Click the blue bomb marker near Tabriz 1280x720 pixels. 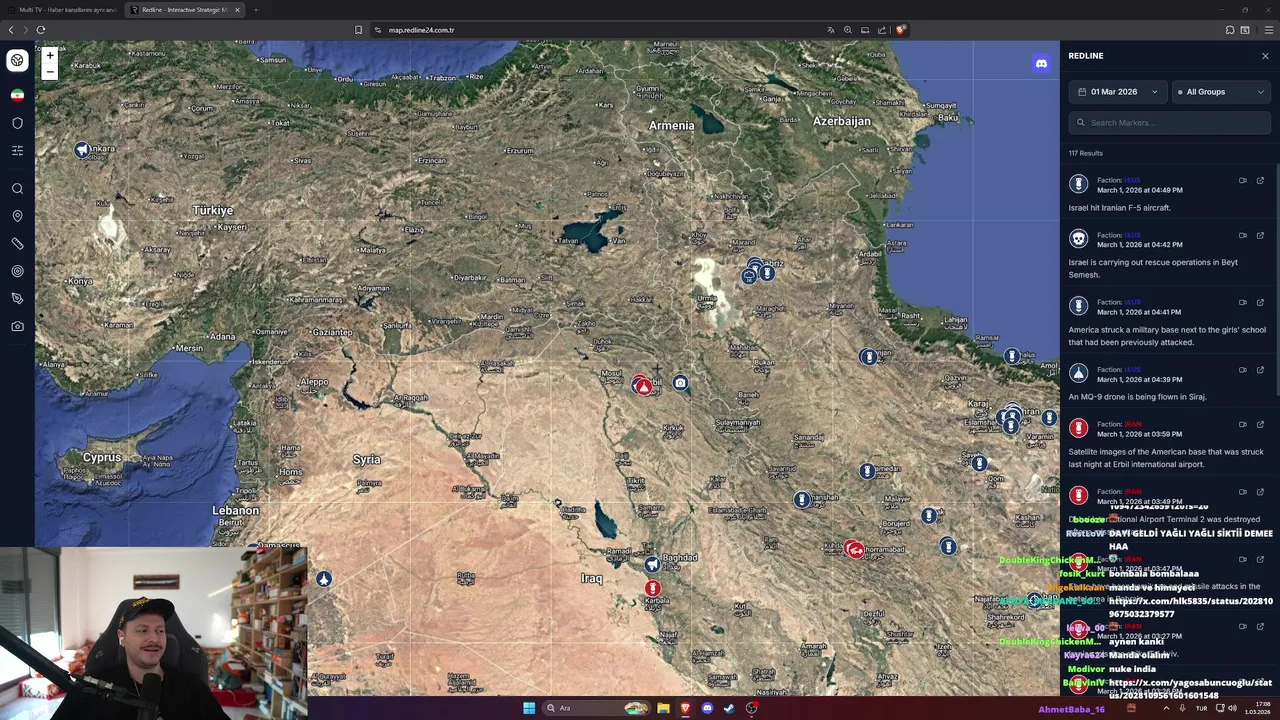pos(767,272)
